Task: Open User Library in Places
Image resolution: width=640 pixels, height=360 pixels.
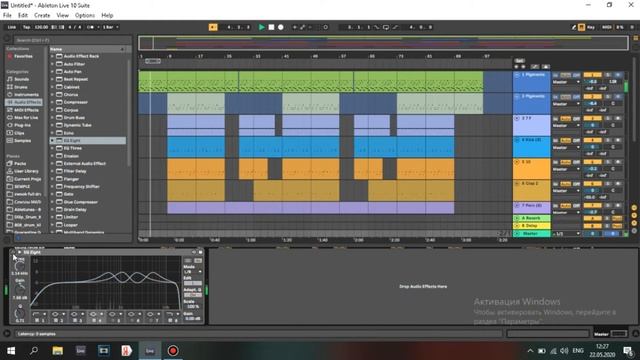Action: pos(23,171)
